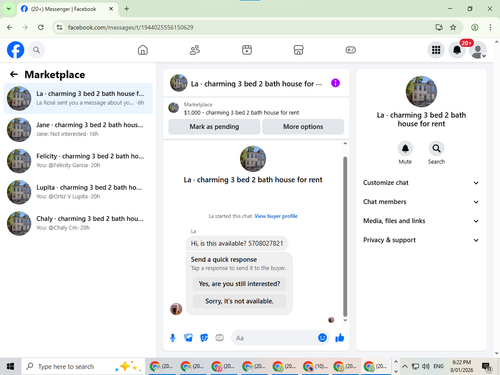Click Mark as pending button
This screenshot has width=500, height=375.
(x=214, y=127)
